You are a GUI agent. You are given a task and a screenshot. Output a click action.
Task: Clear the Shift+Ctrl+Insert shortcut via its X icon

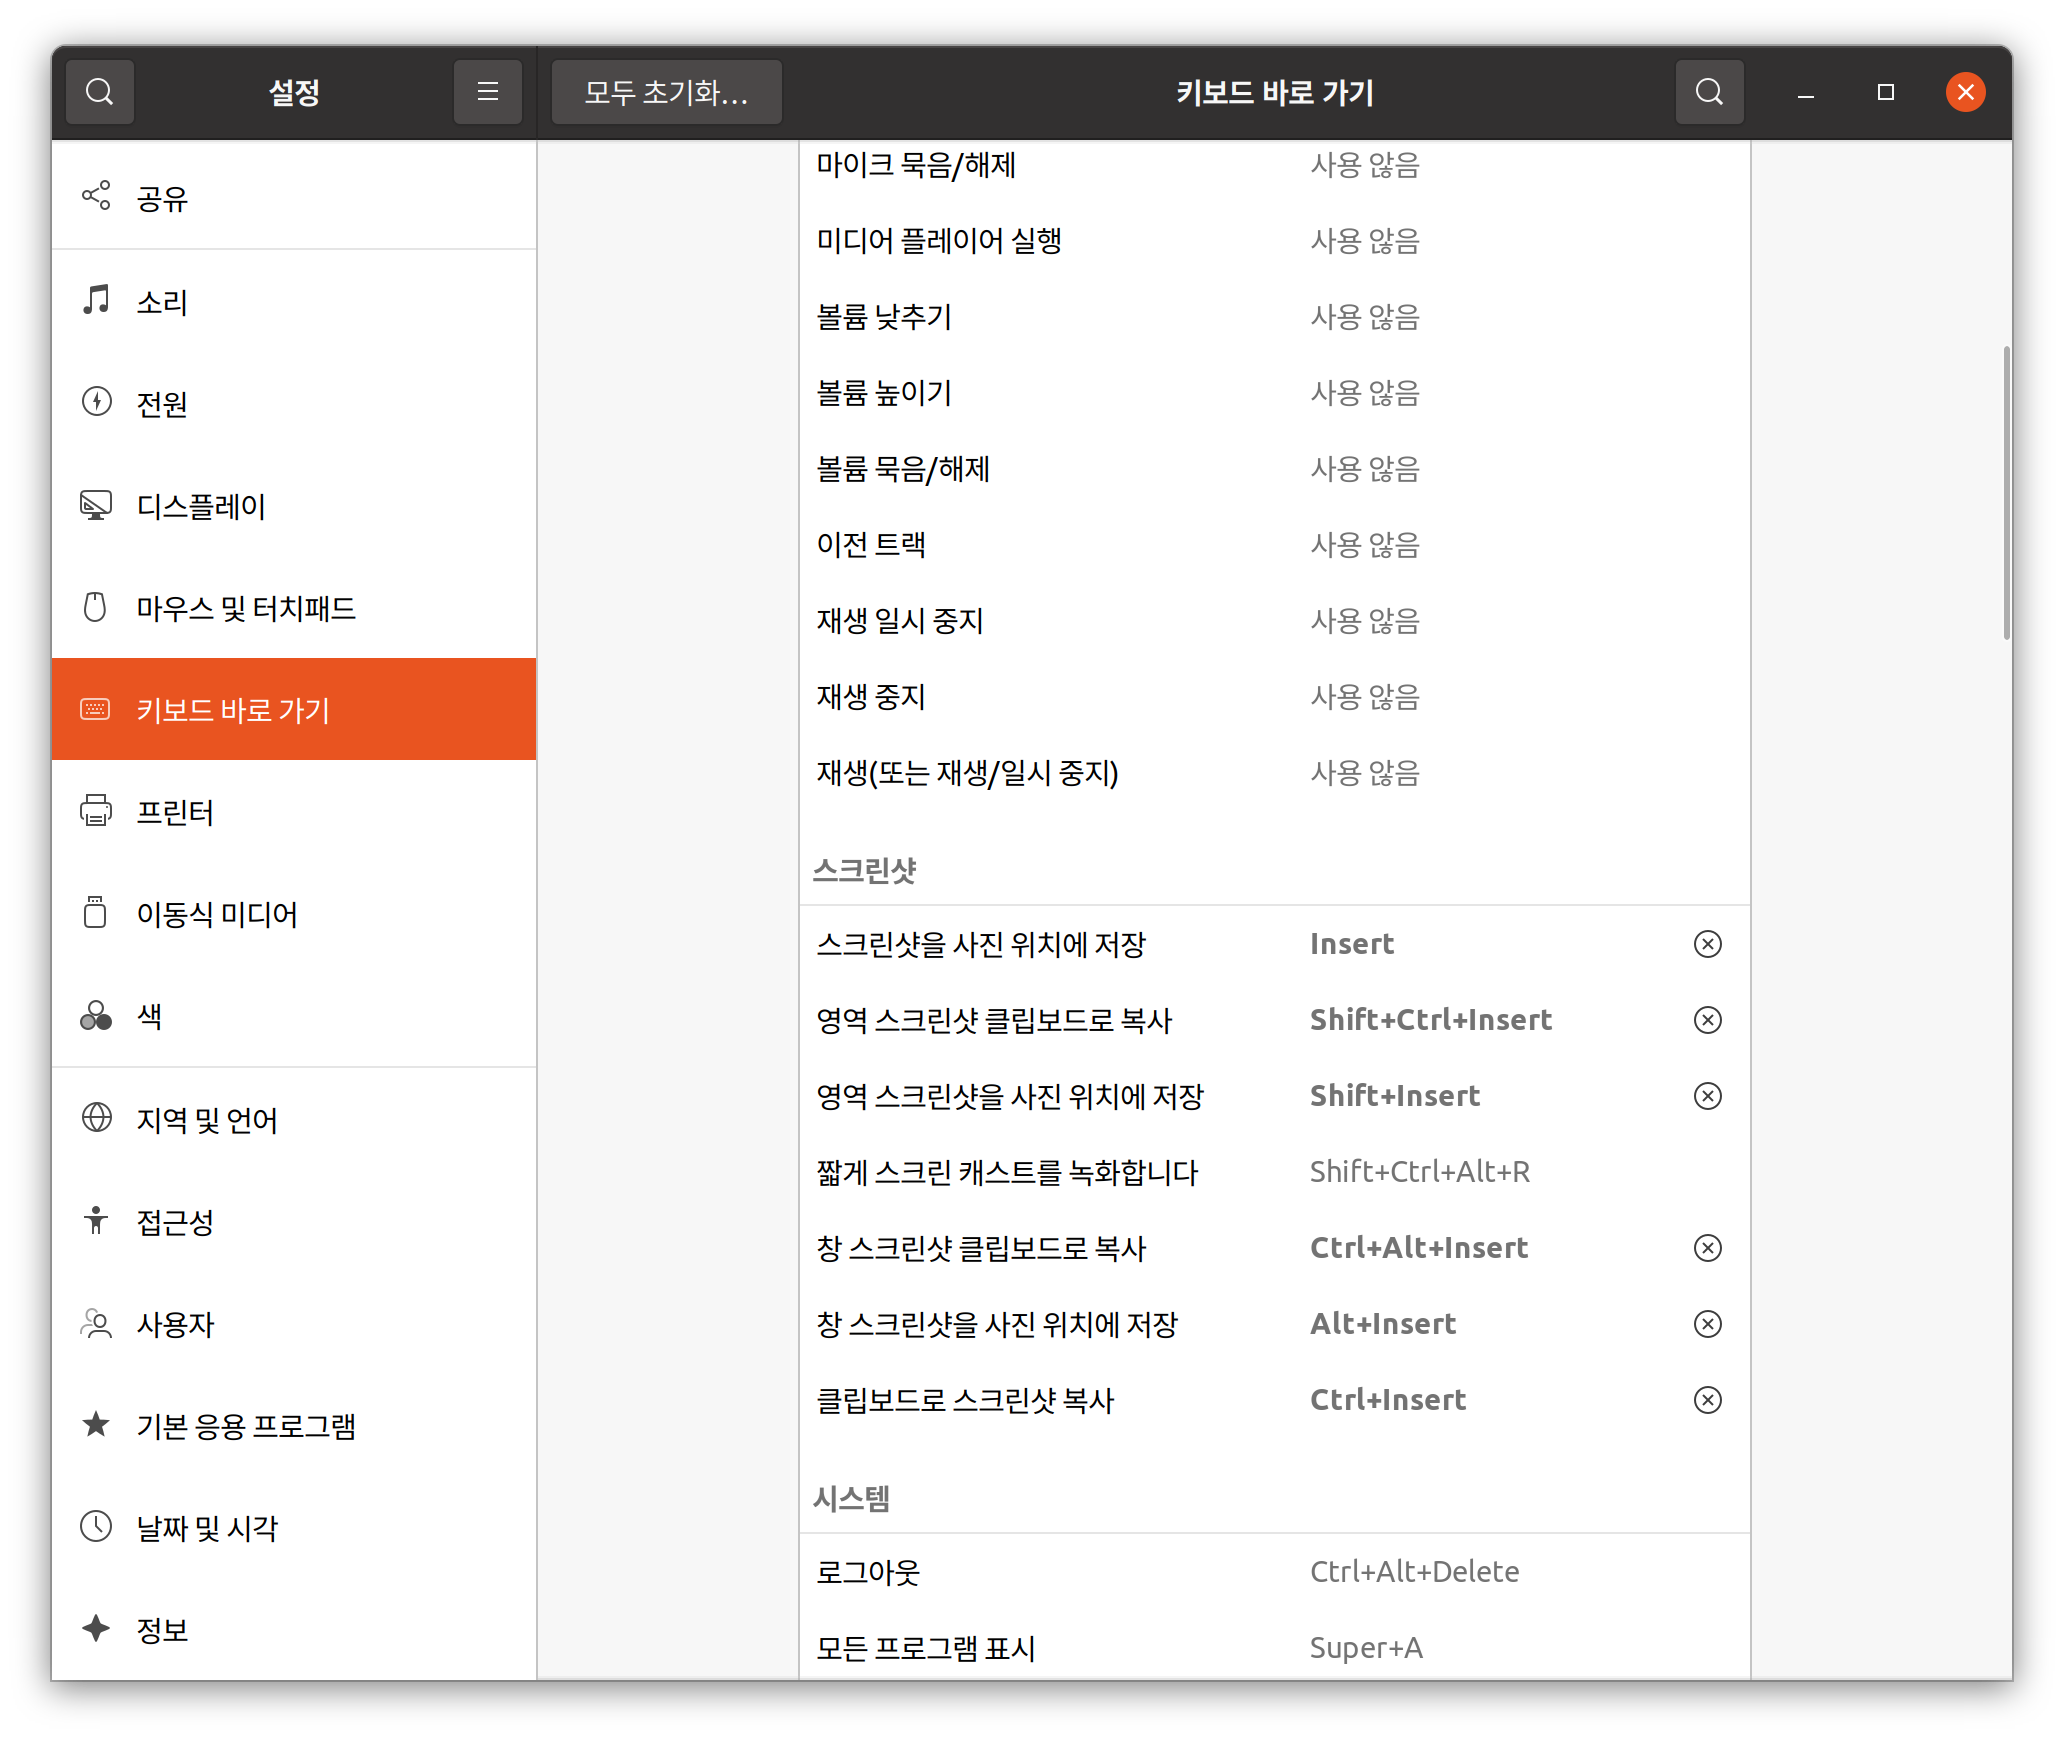click(x=1708, y=1020)
